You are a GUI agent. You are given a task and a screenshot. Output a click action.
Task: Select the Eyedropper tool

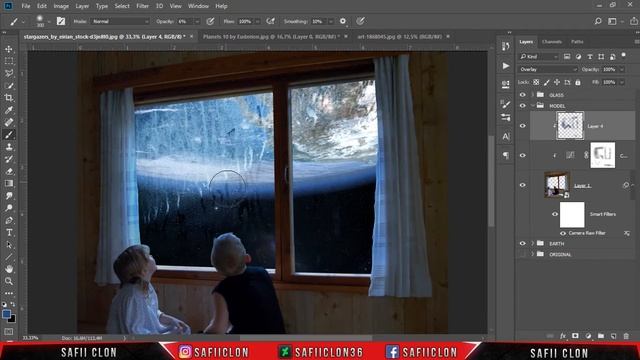[9, 110]
